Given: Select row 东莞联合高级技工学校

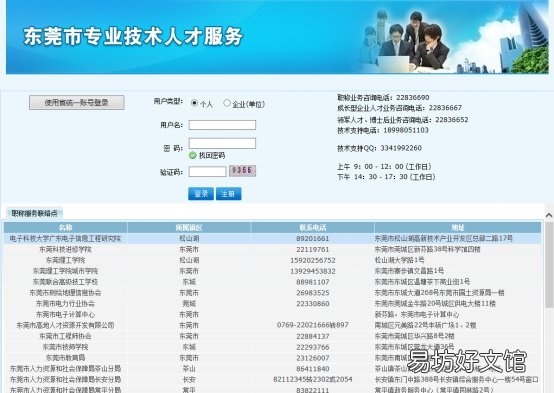Looking at the screenshot, I should 272,282.
